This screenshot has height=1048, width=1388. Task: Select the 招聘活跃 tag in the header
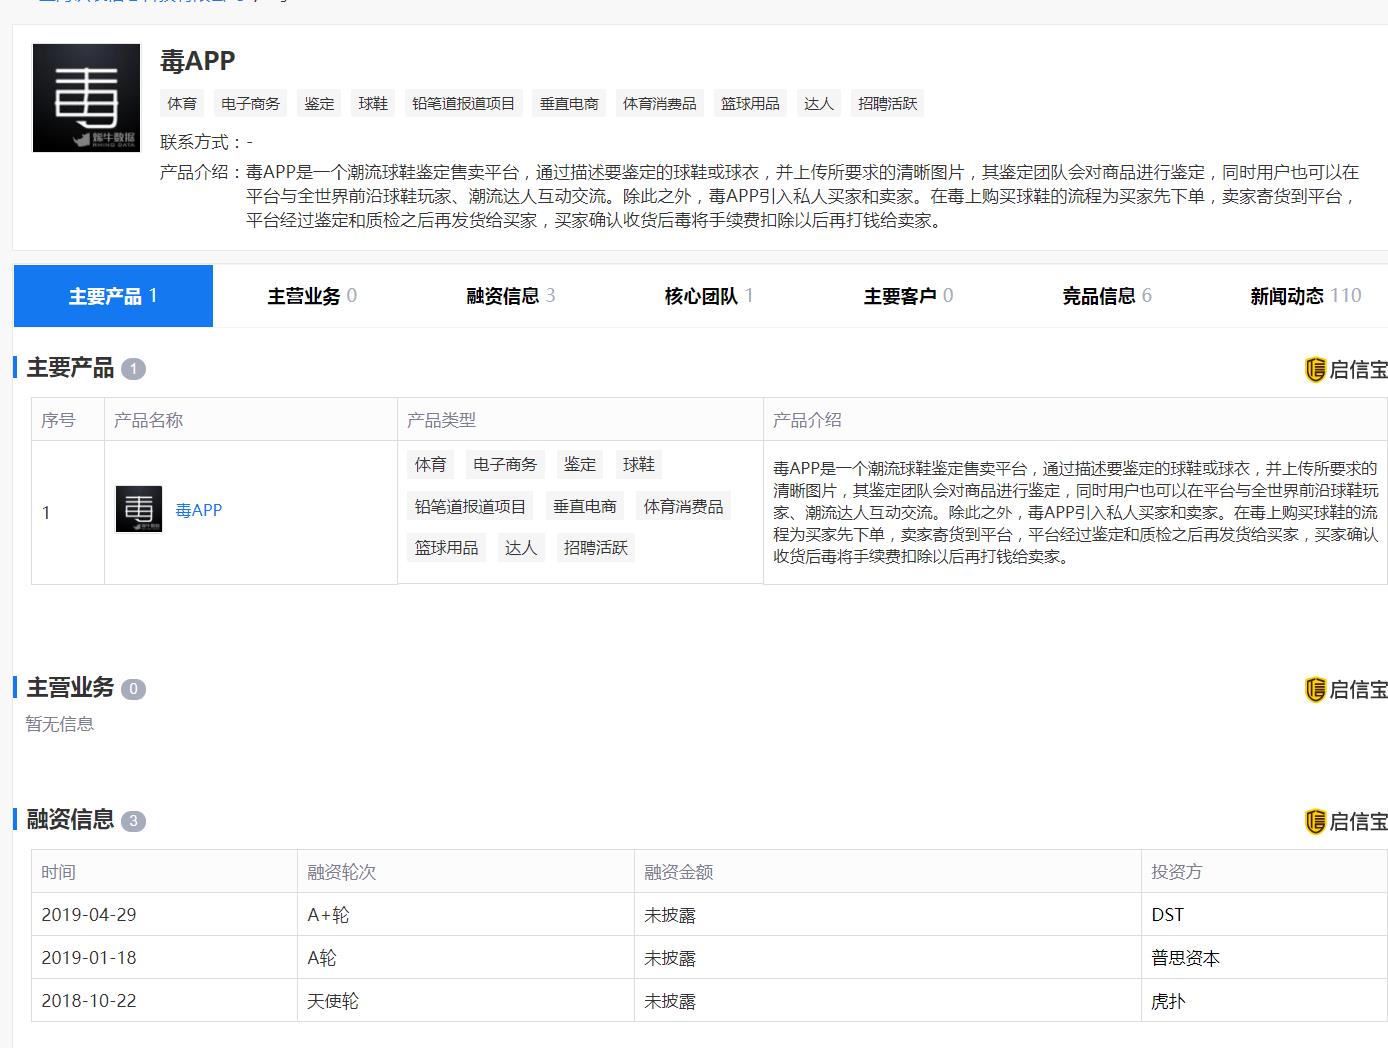(x=887, y=103)
